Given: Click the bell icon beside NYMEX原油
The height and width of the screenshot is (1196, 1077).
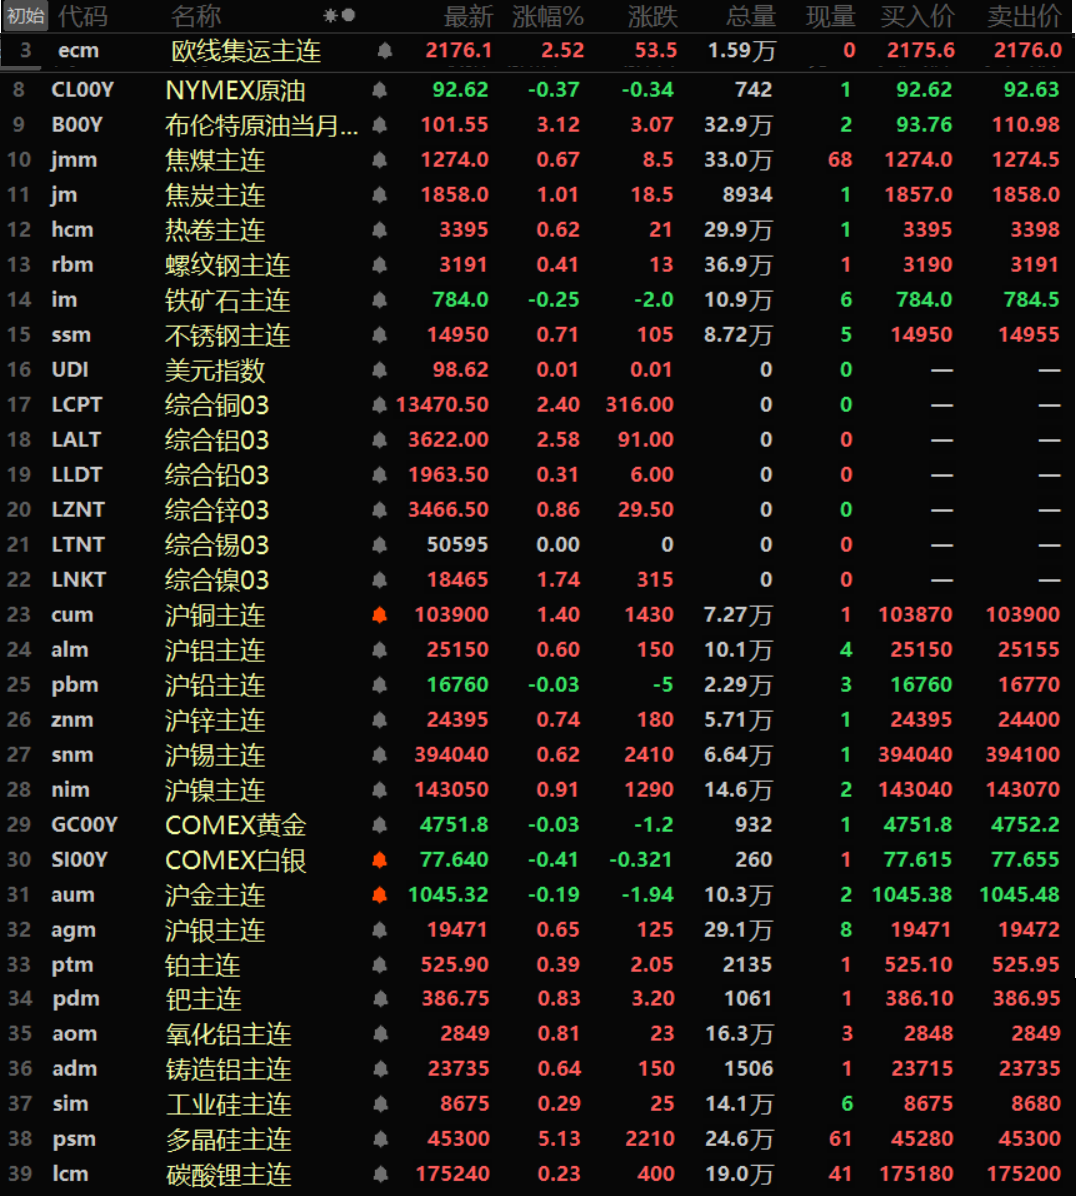Looking at the screenshot, I should (379, 90).
